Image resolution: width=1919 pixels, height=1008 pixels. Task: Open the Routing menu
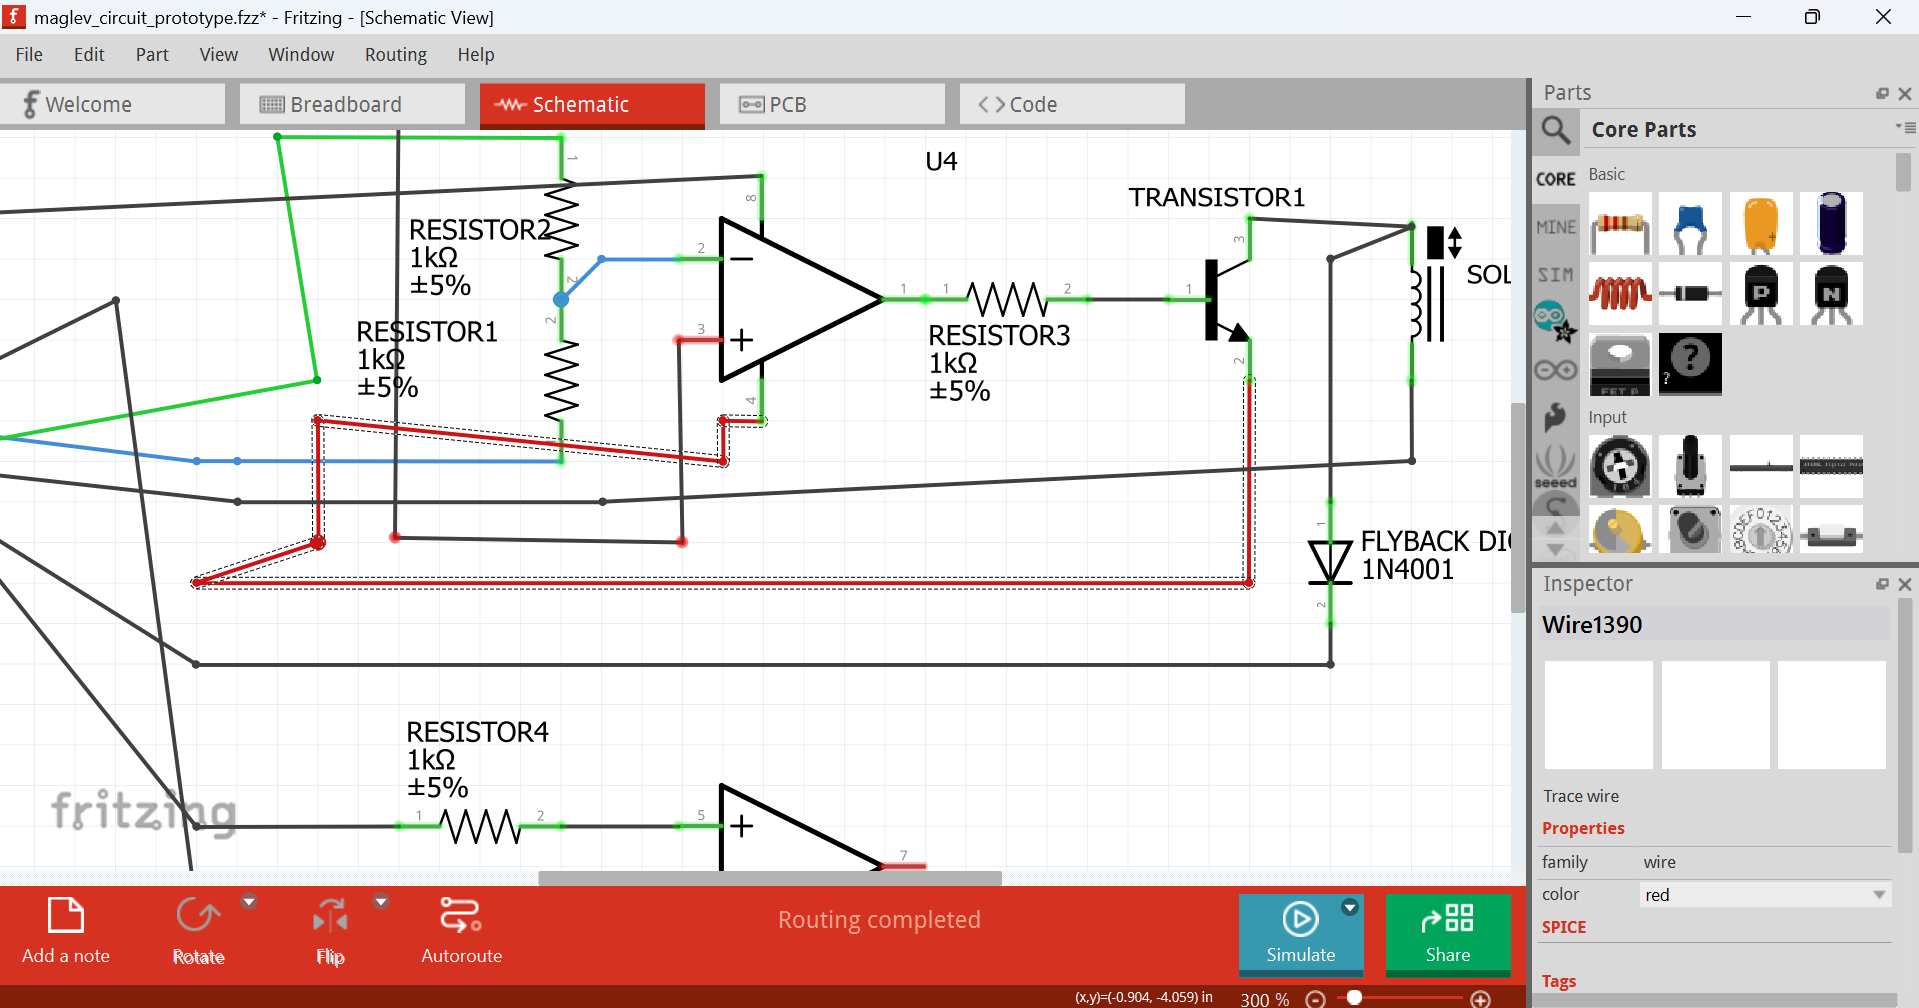click(x=395, y=55)
